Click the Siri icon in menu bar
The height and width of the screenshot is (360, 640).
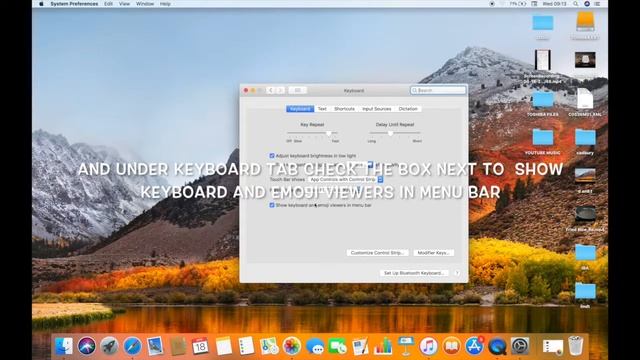tap(587, 4)
